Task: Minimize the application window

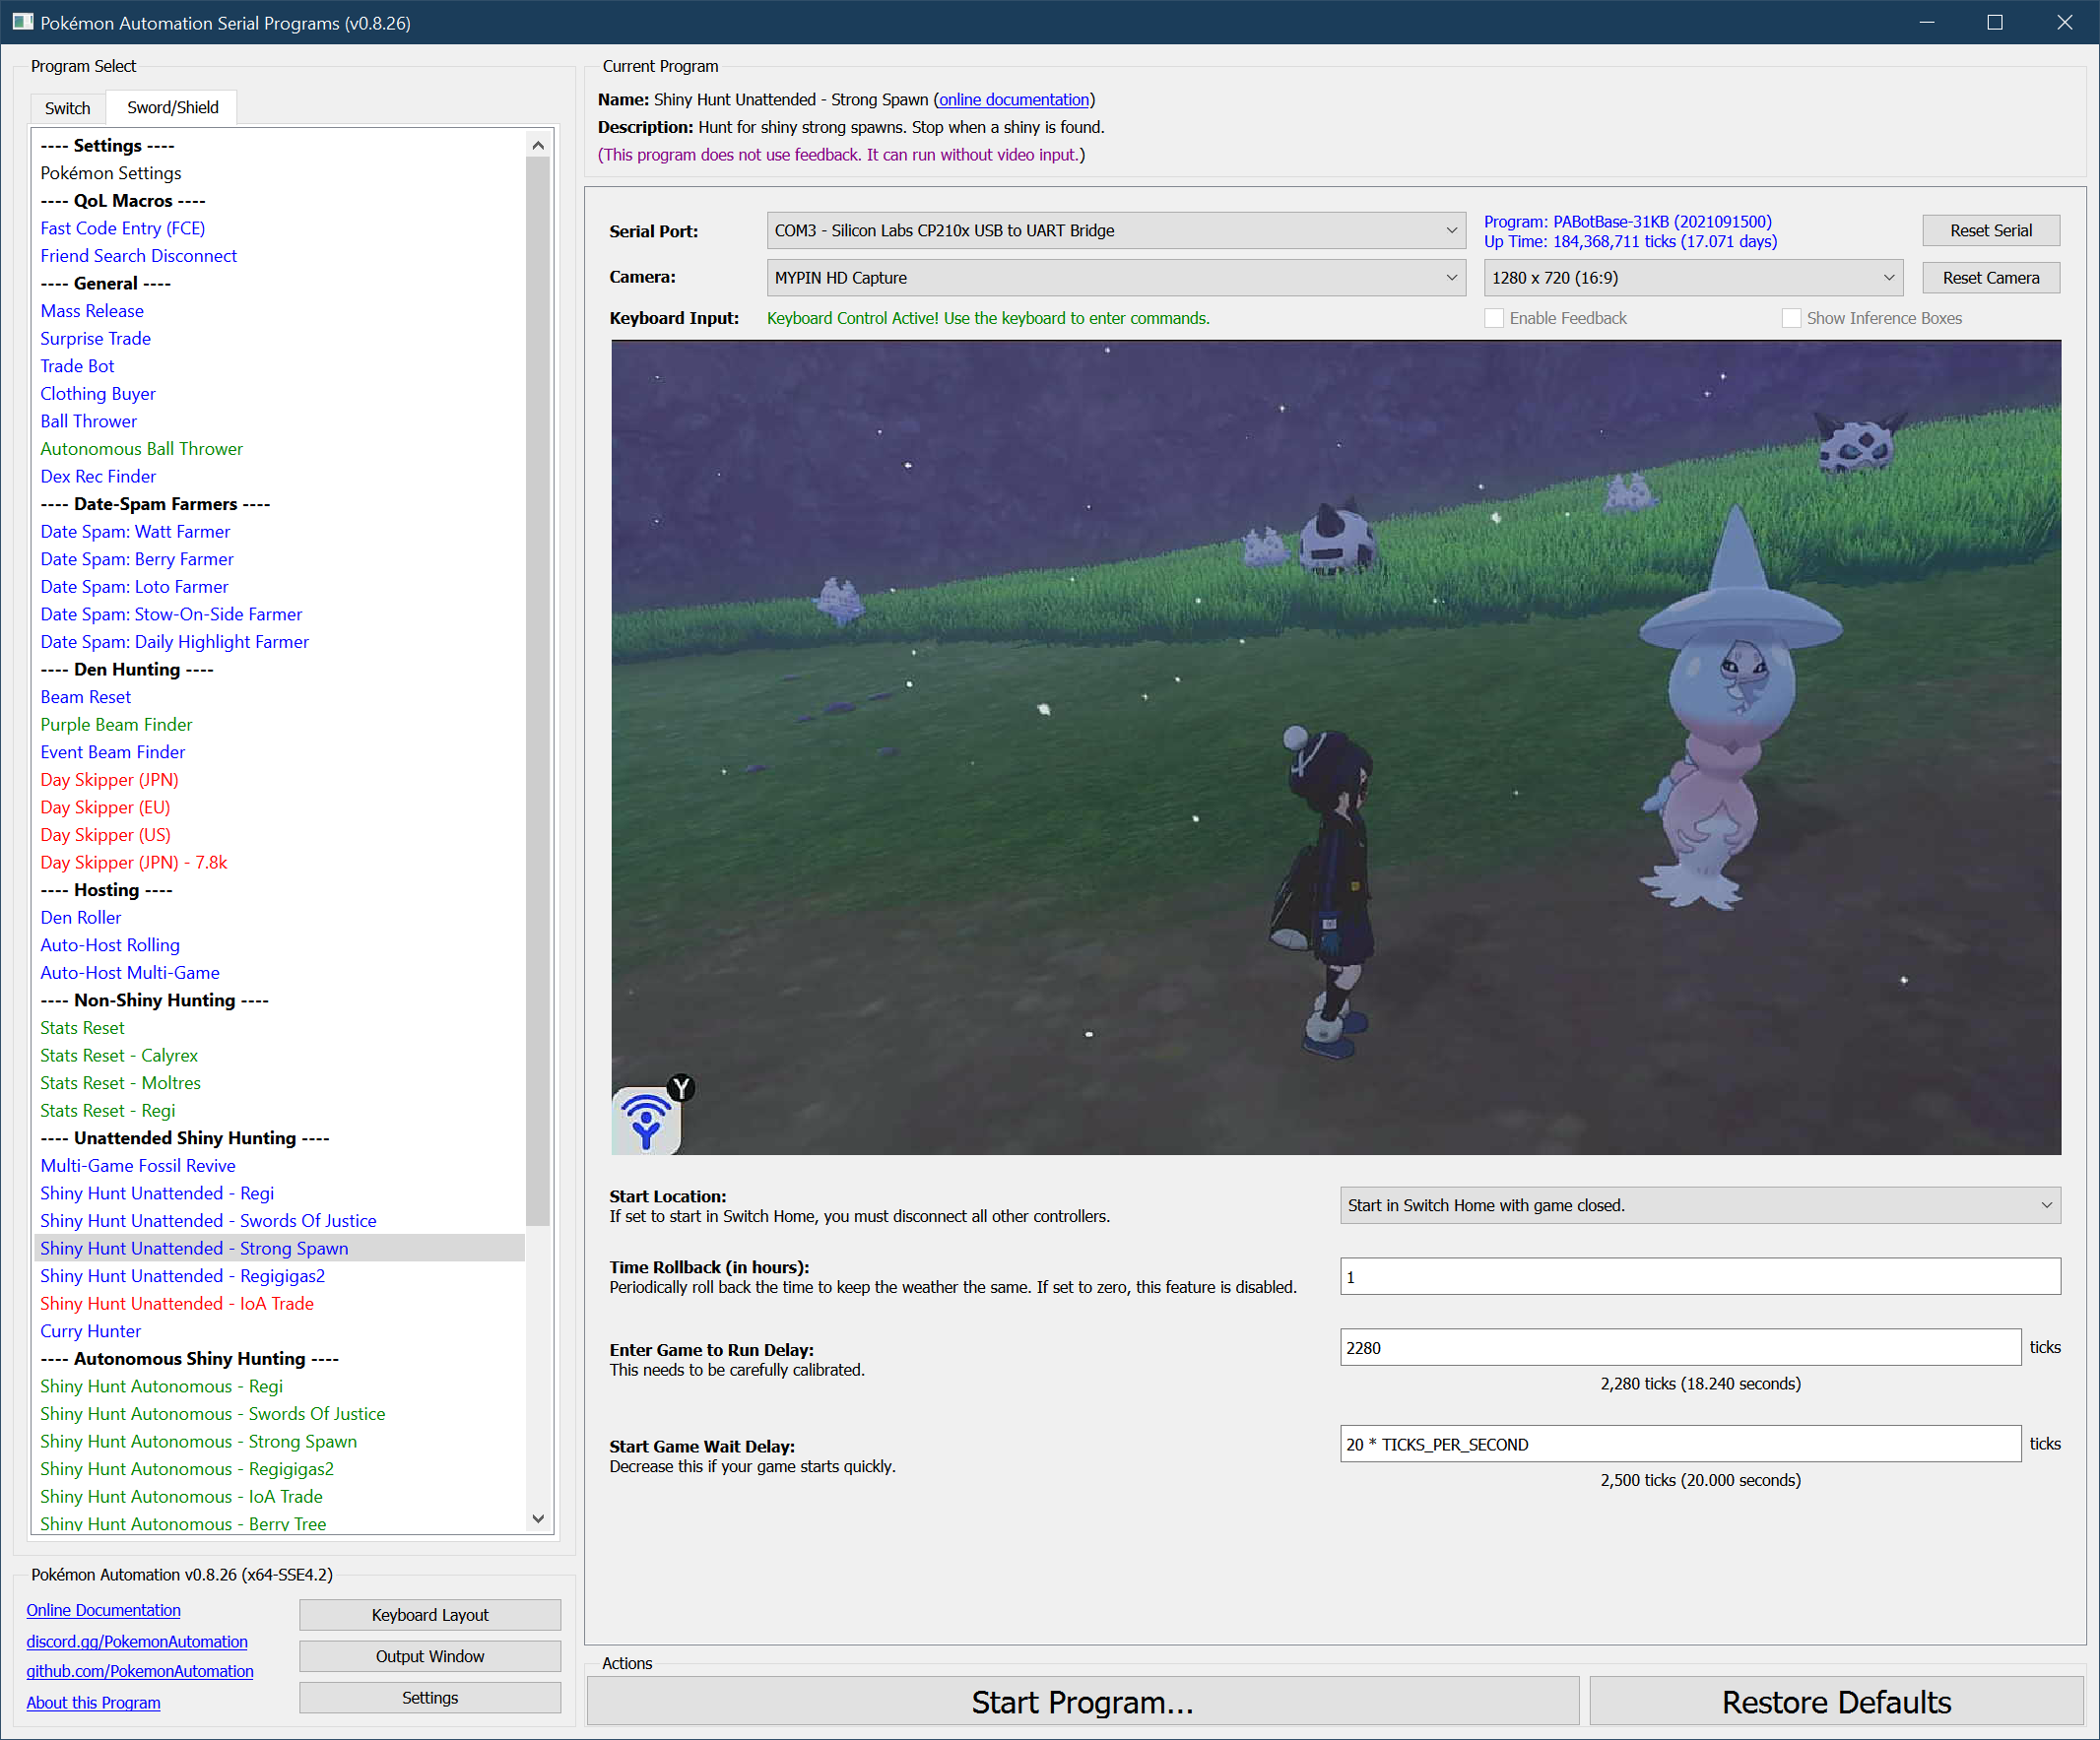Action: tap(1926, 22)
